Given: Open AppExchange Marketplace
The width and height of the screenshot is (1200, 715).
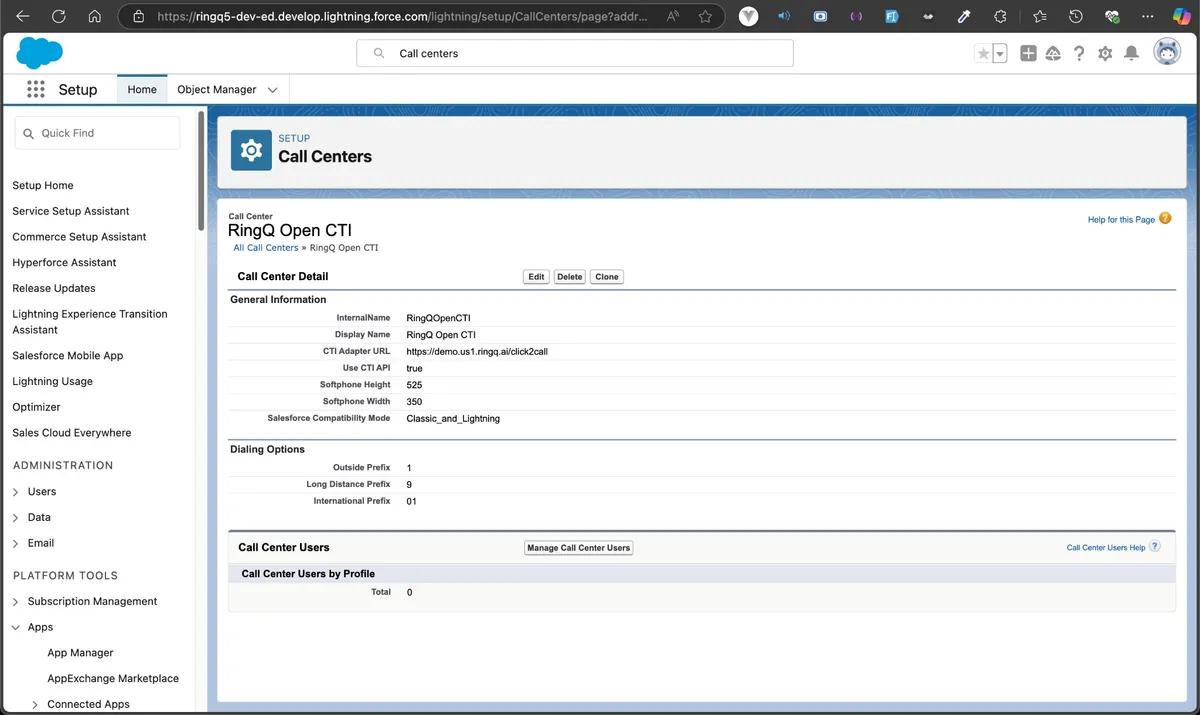Looking at the screenshot, I should [113, 679].
